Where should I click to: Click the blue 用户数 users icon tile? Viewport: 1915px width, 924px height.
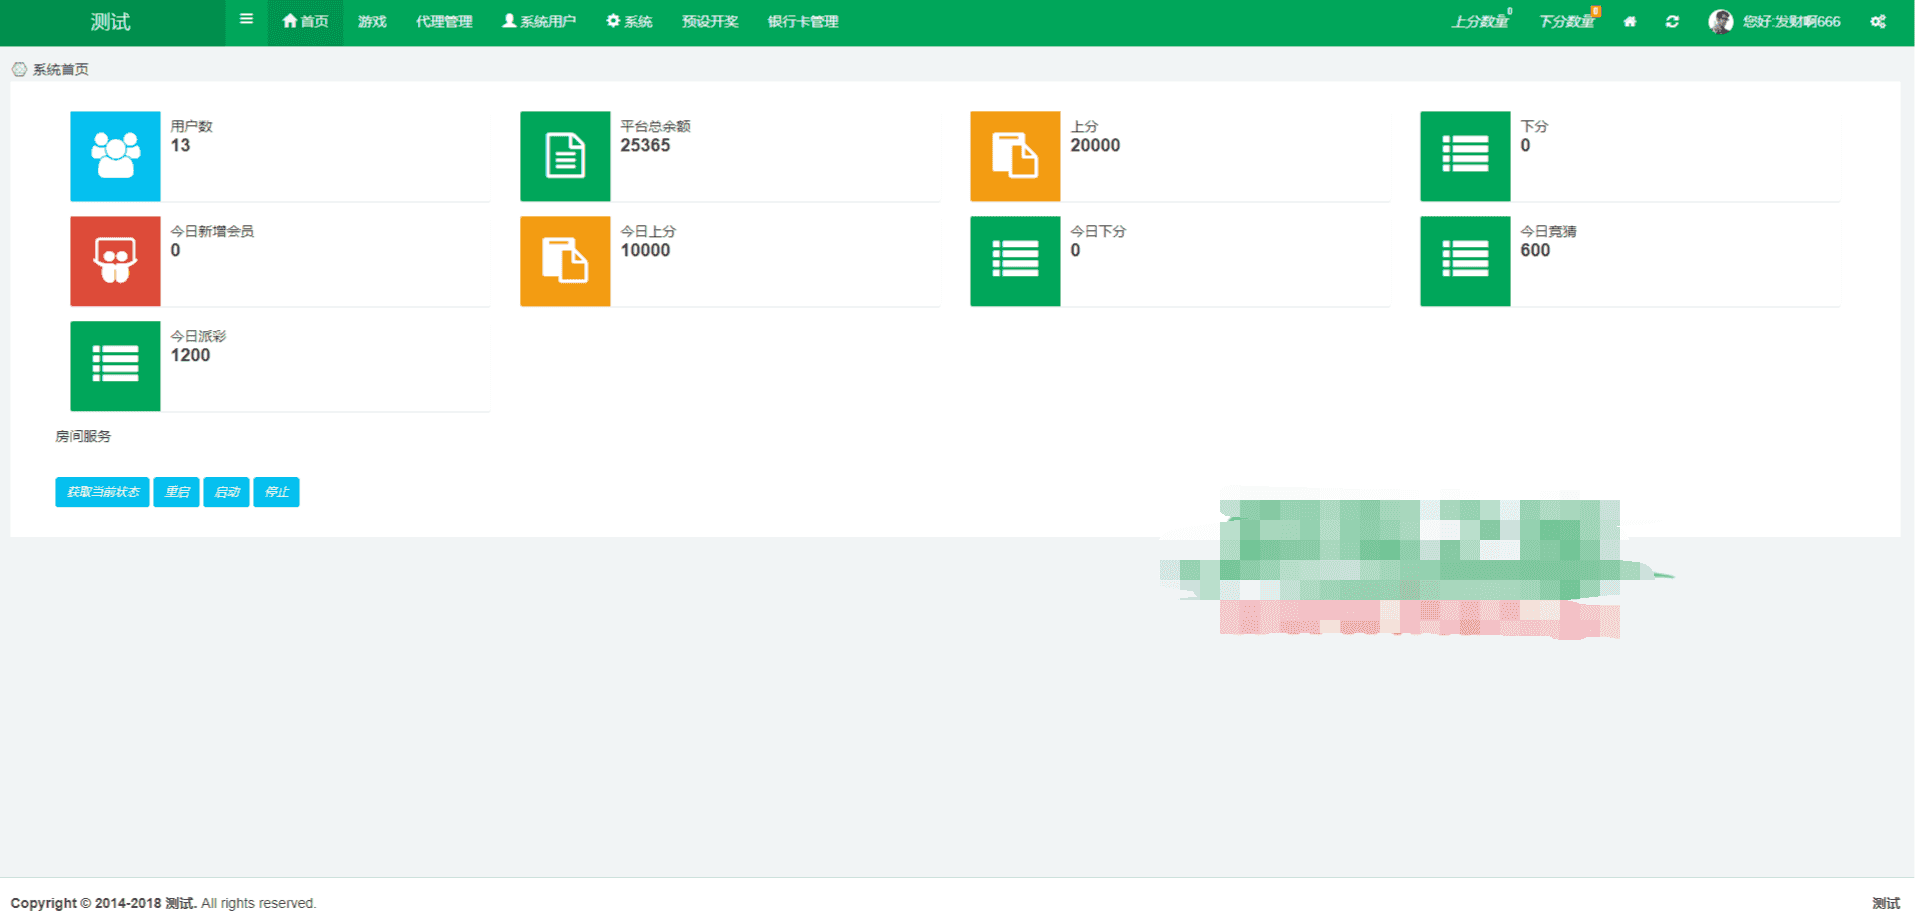(x=115, y=156)
